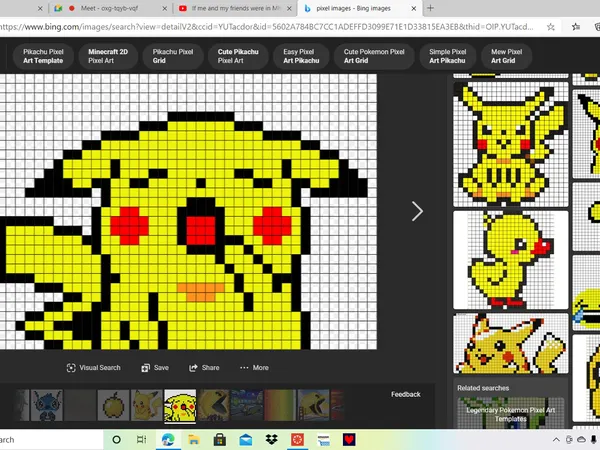Click the microphone icon in system tray

(593, 440)
